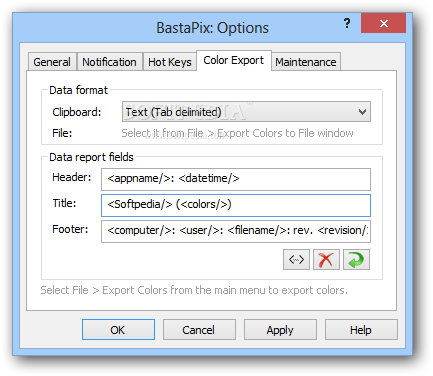Click the 'Select File > Export Colors from the main menu' hint
433x376 pixels.
[194, 290]
